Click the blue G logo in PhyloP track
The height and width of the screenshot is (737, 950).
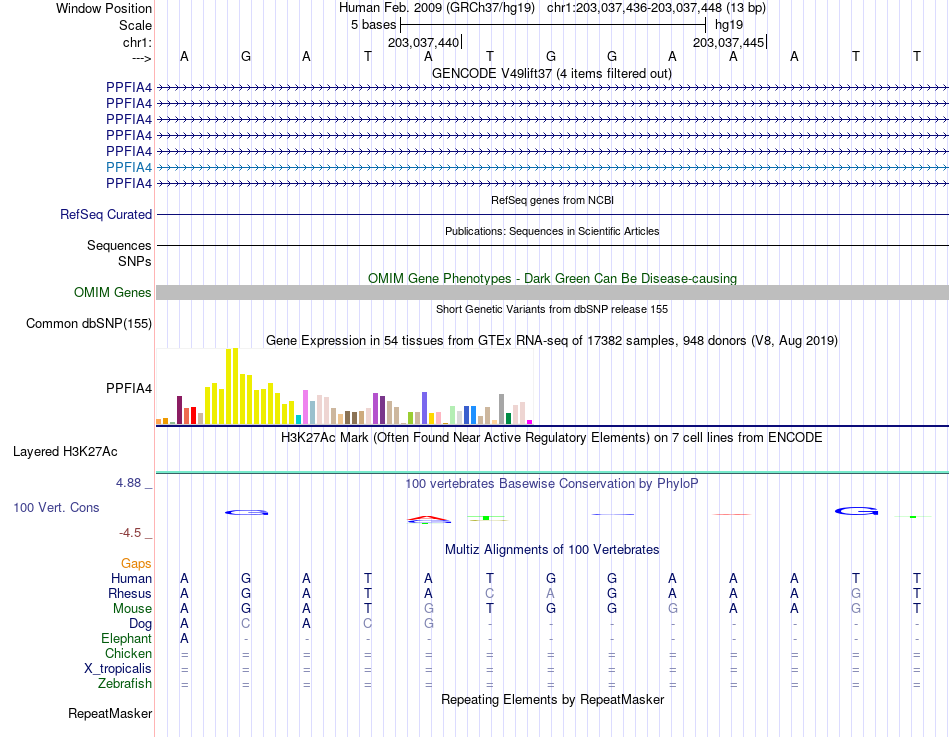pyautogui.click(x=856, y=512)
